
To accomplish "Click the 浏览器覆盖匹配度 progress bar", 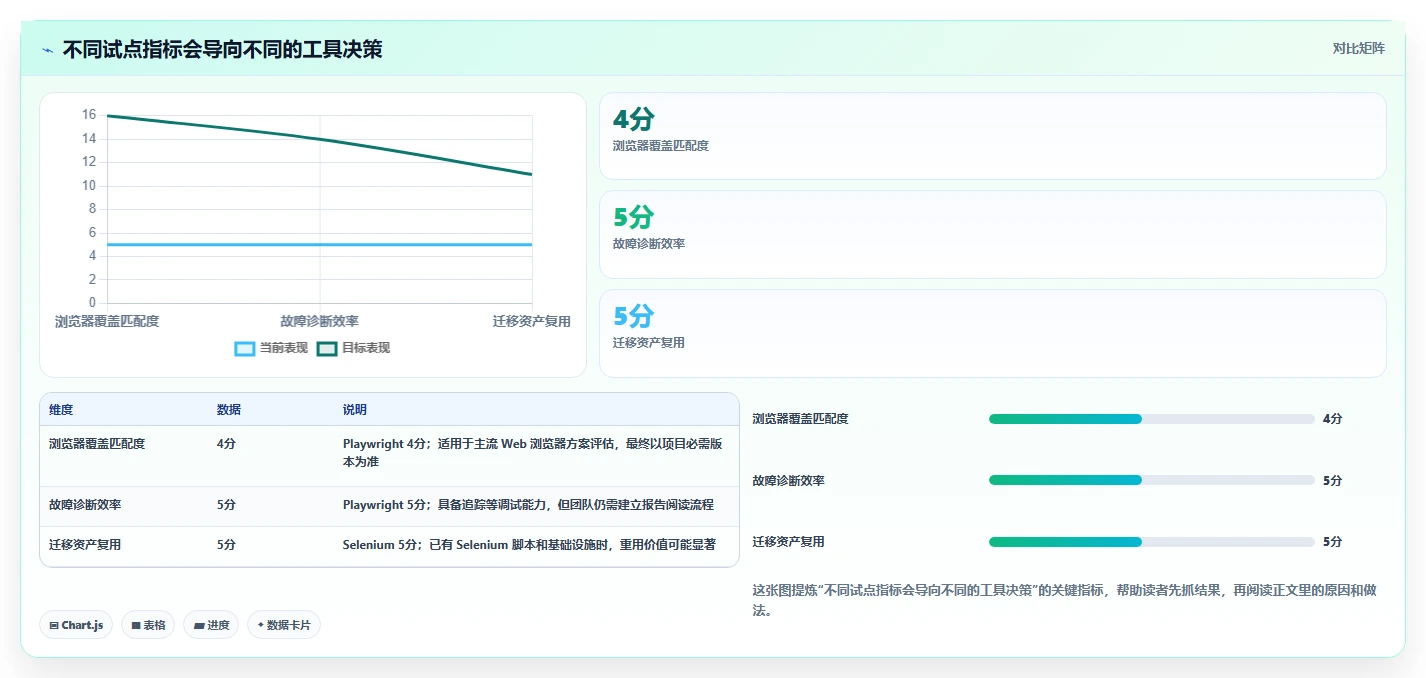I will 1151,419.
